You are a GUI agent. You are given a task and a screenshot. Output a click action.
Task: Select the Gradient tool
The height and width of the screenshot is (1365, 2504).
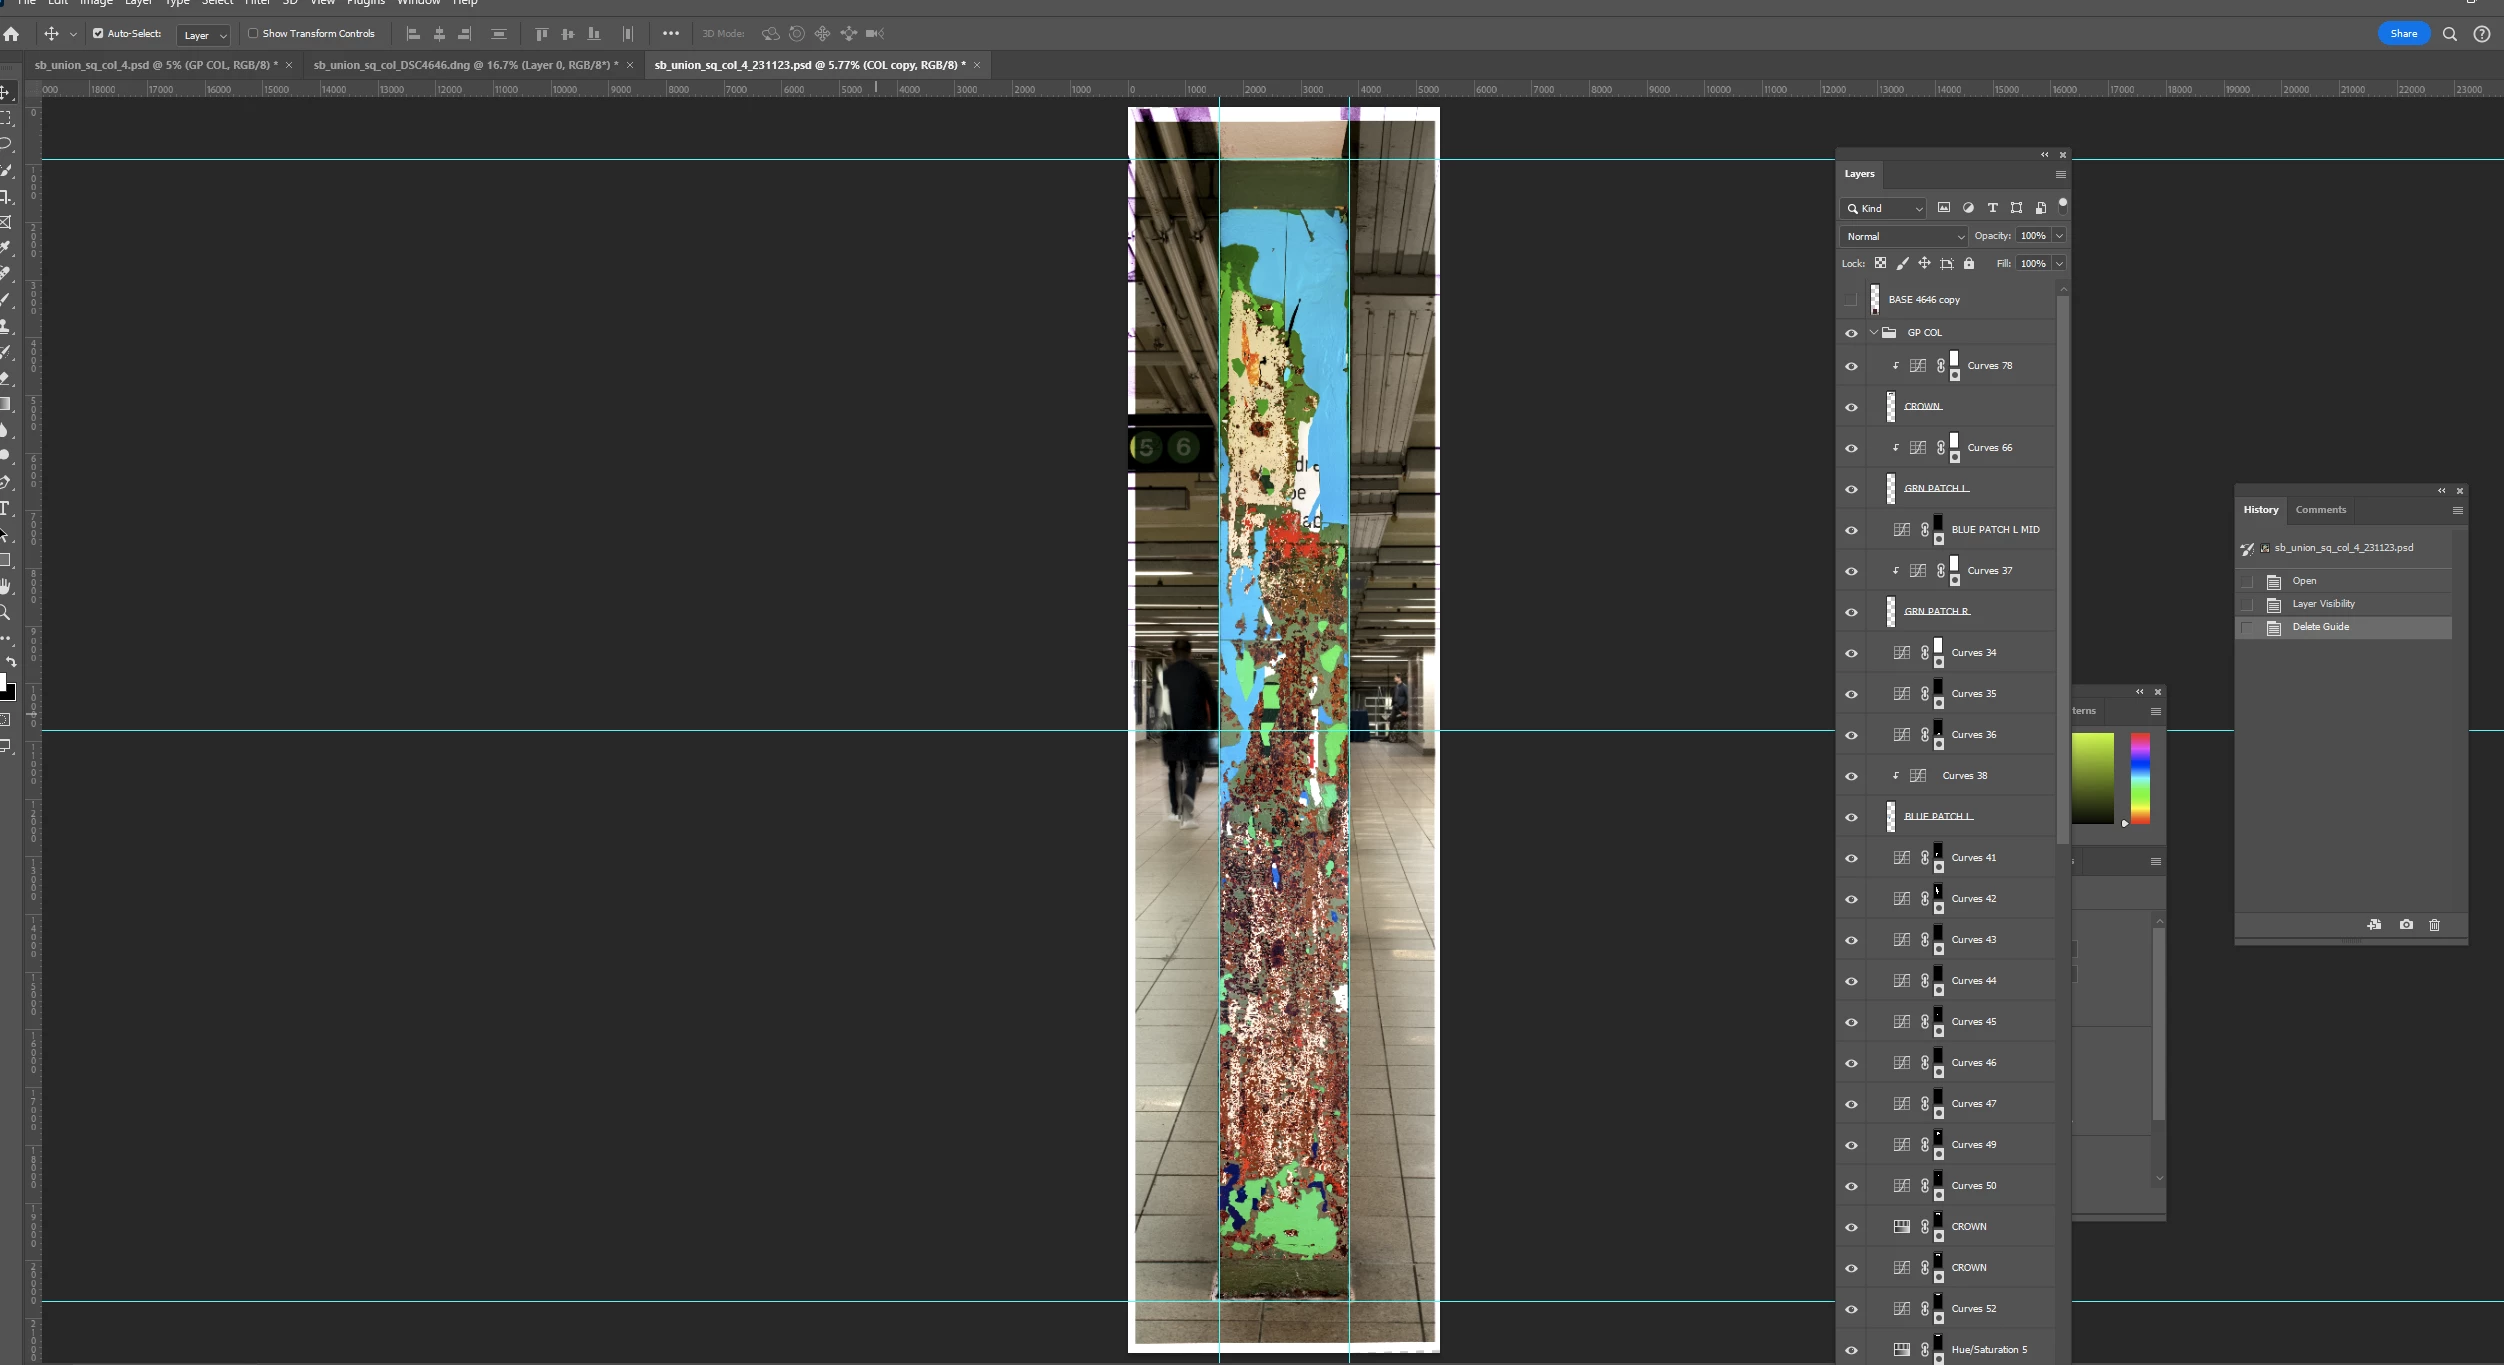pos(5,404)
